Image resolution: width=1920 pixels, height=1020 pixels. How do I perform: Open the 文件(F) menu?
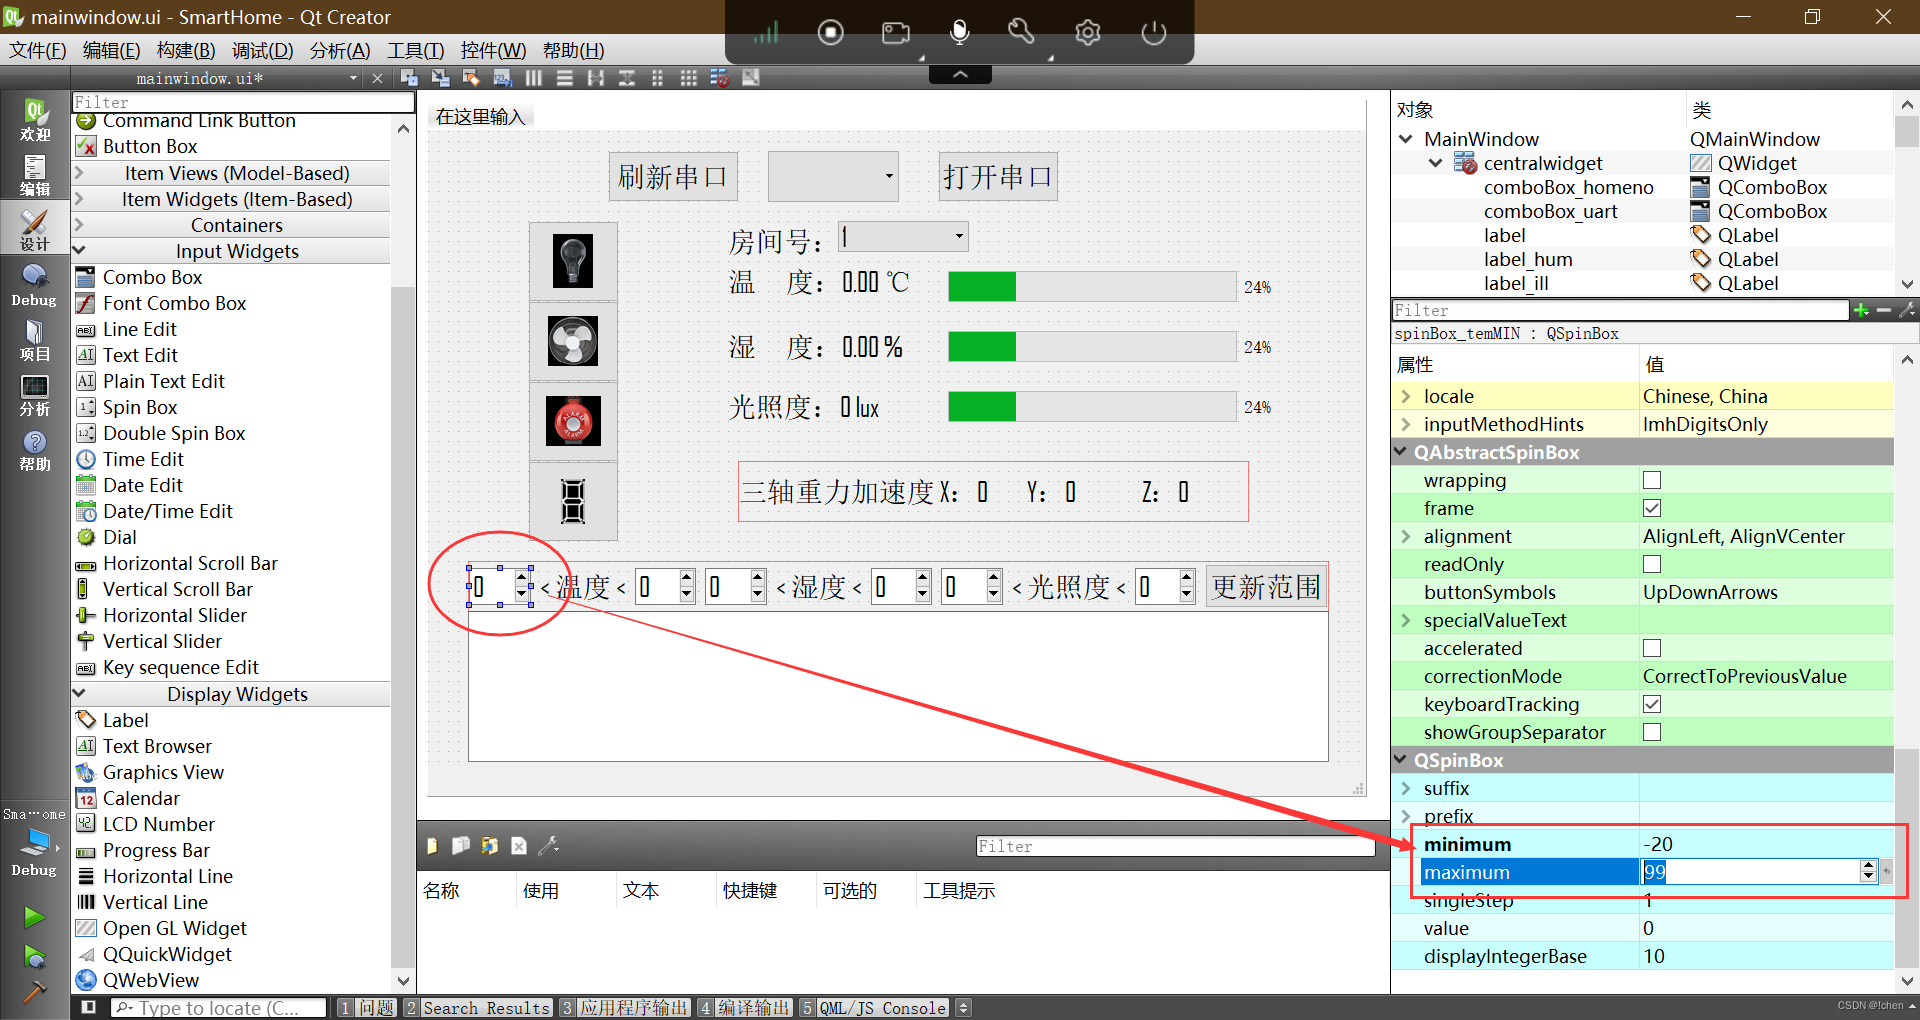click(x=37, y=50)
